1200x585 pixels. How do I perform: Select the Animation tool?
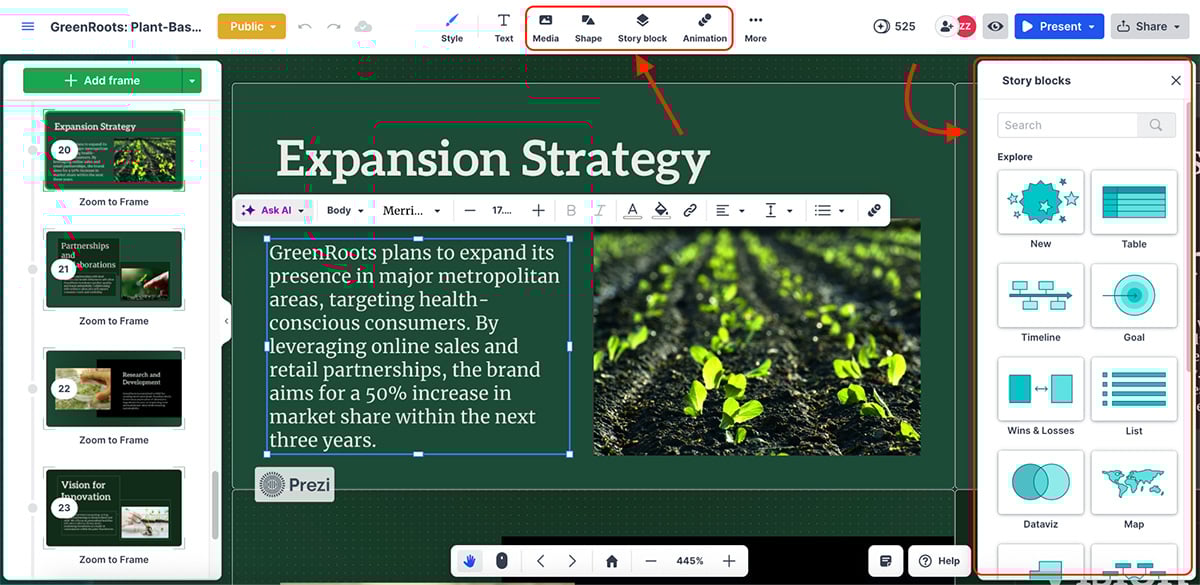[x=704, y=26]
